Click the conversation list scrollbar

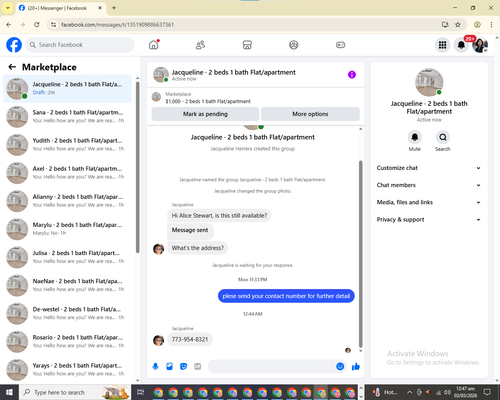click(137, 167)
